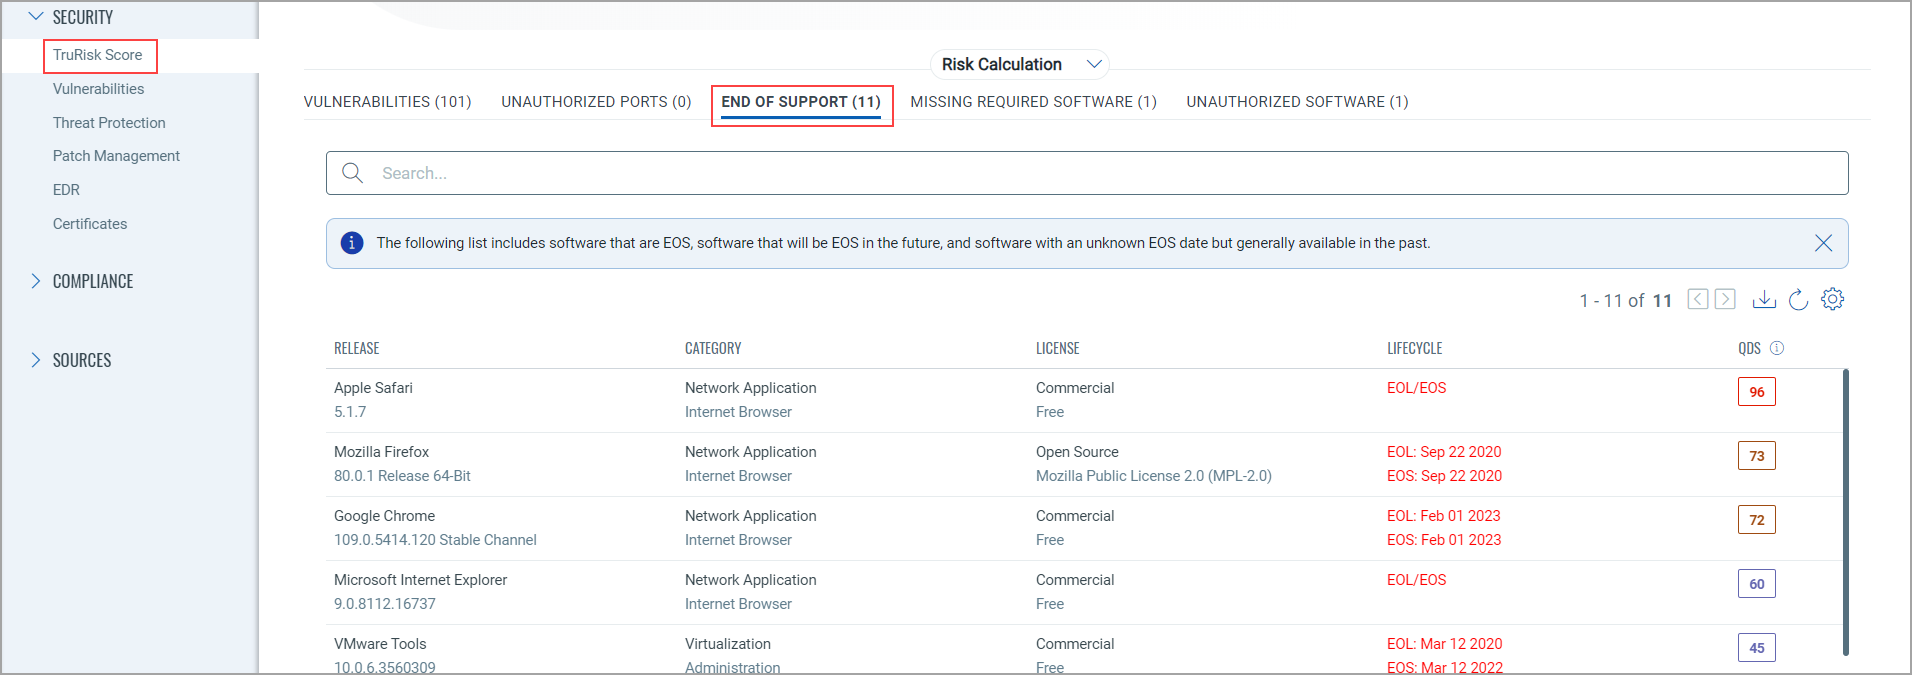This screenshot has width=1912, height=675.
Task: Open Threat Protection in sidebar
Action: coord(109,123)
